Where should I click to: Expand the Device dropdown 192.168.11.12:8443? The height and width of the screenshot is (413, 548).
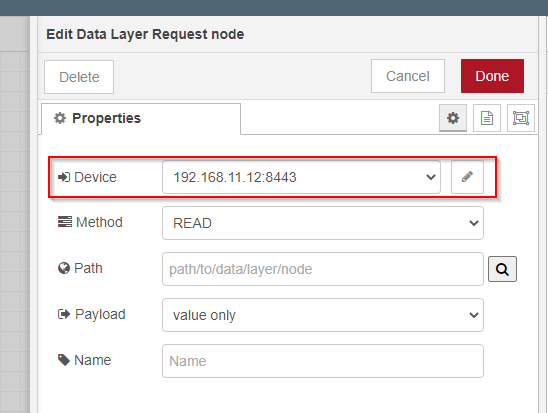(301, 177)
